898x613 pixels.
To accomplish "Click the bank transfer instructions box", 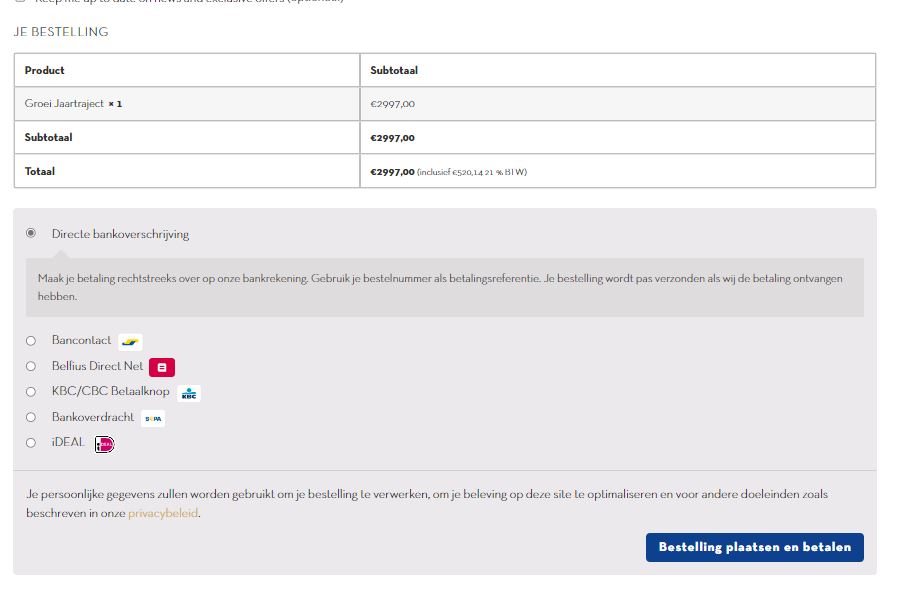I will (x=444, y=288).
